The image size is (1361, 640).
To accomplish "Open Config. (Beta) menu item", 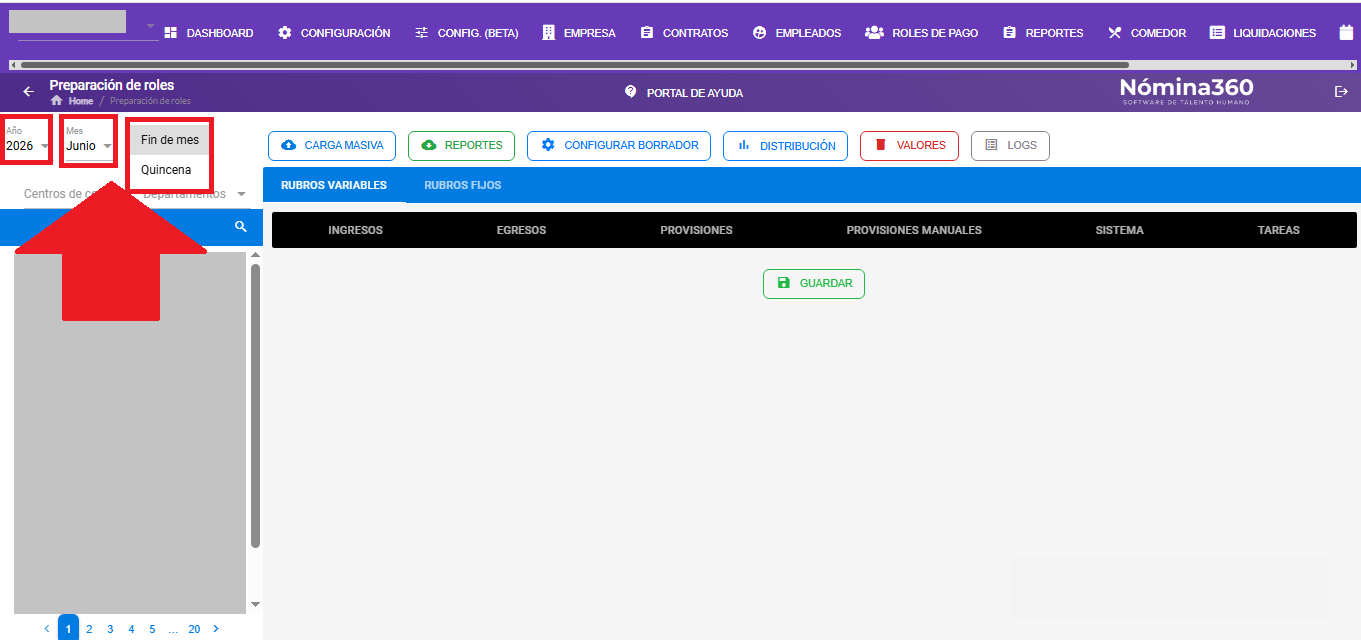I will 466,33.
